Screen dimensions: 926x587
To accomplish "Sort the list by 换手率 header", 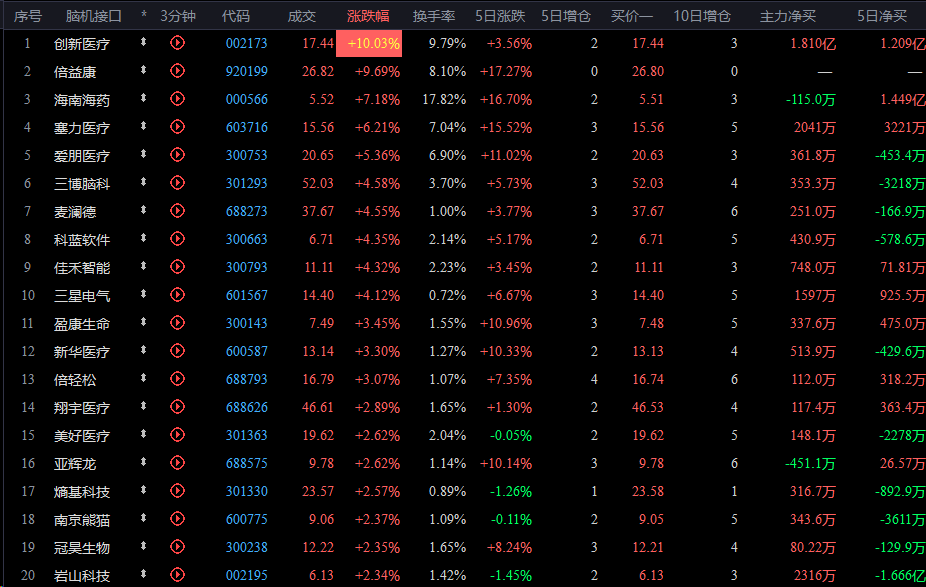I will [434, 16].
